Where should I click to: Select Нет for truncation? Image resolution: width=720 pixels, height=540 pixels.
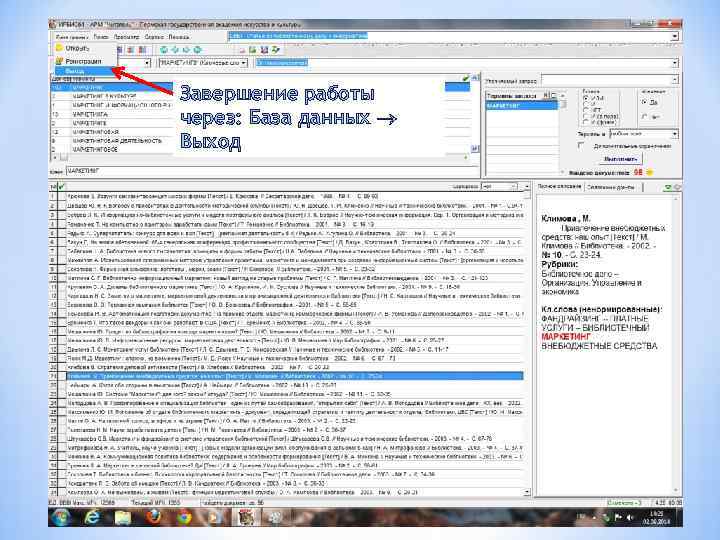644,117
